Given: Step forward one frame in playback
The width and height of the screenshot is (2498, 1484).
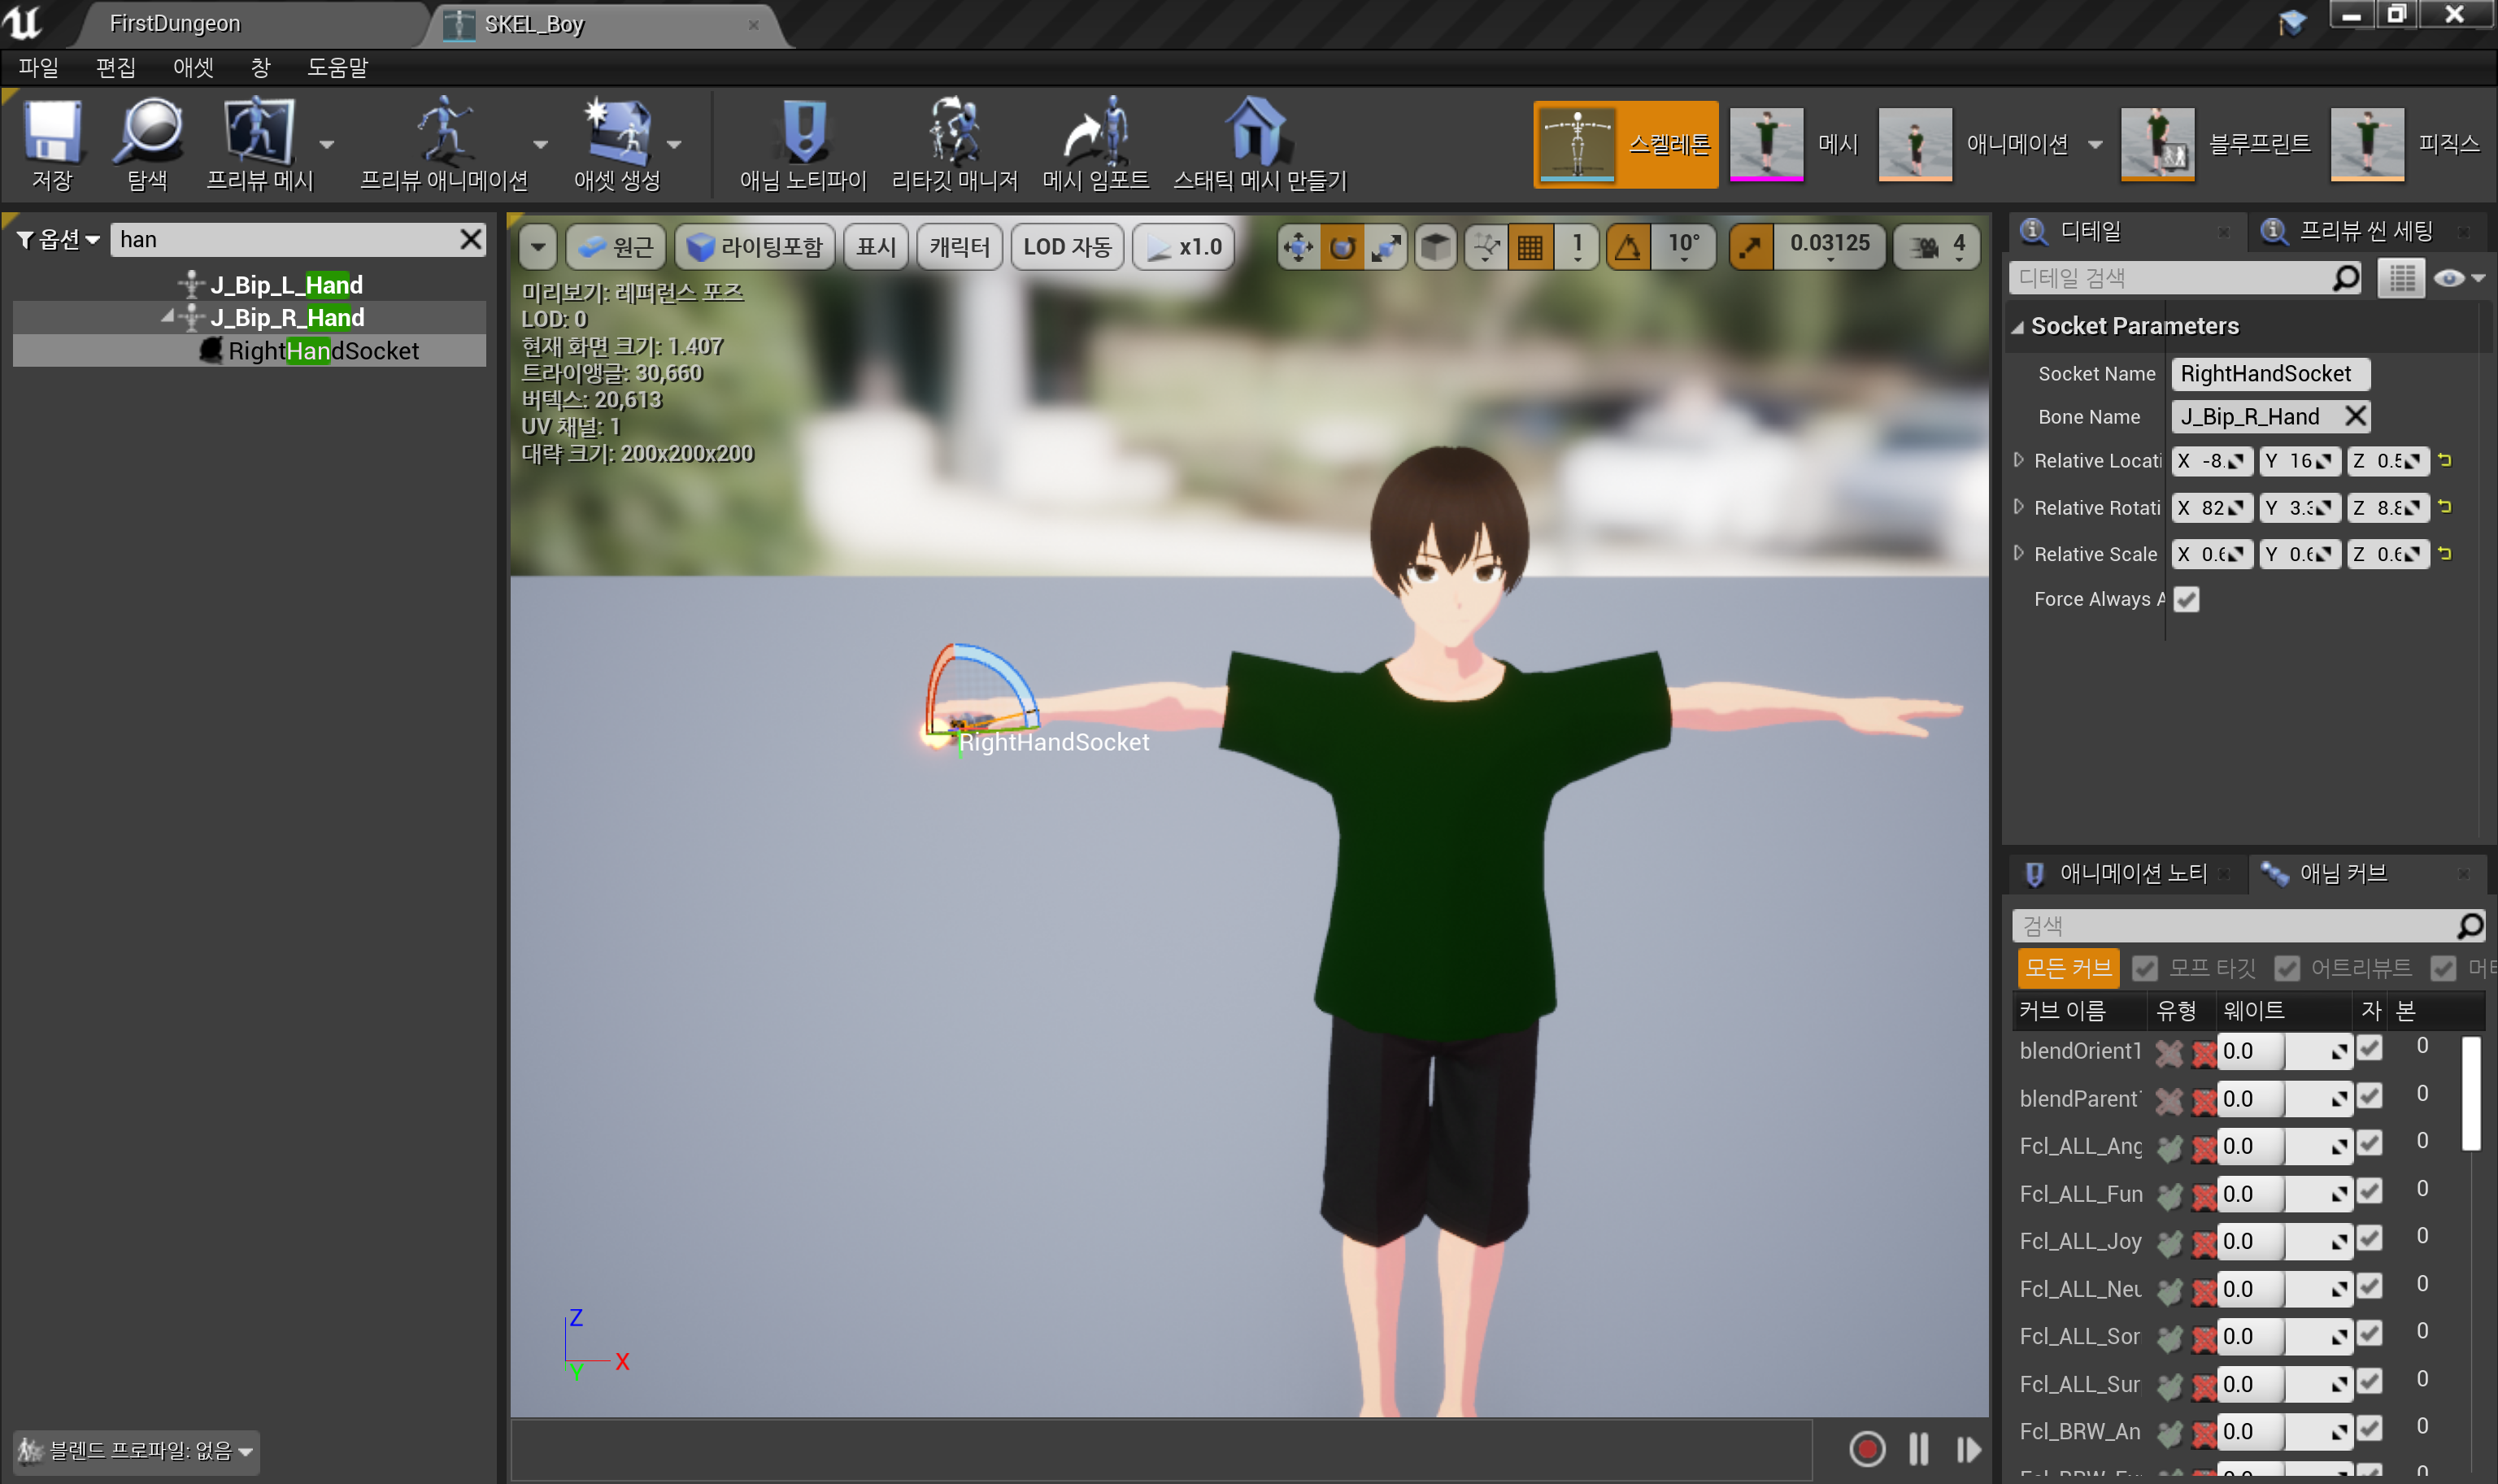Looking at the screenshot, I should click(1969, 1449).
